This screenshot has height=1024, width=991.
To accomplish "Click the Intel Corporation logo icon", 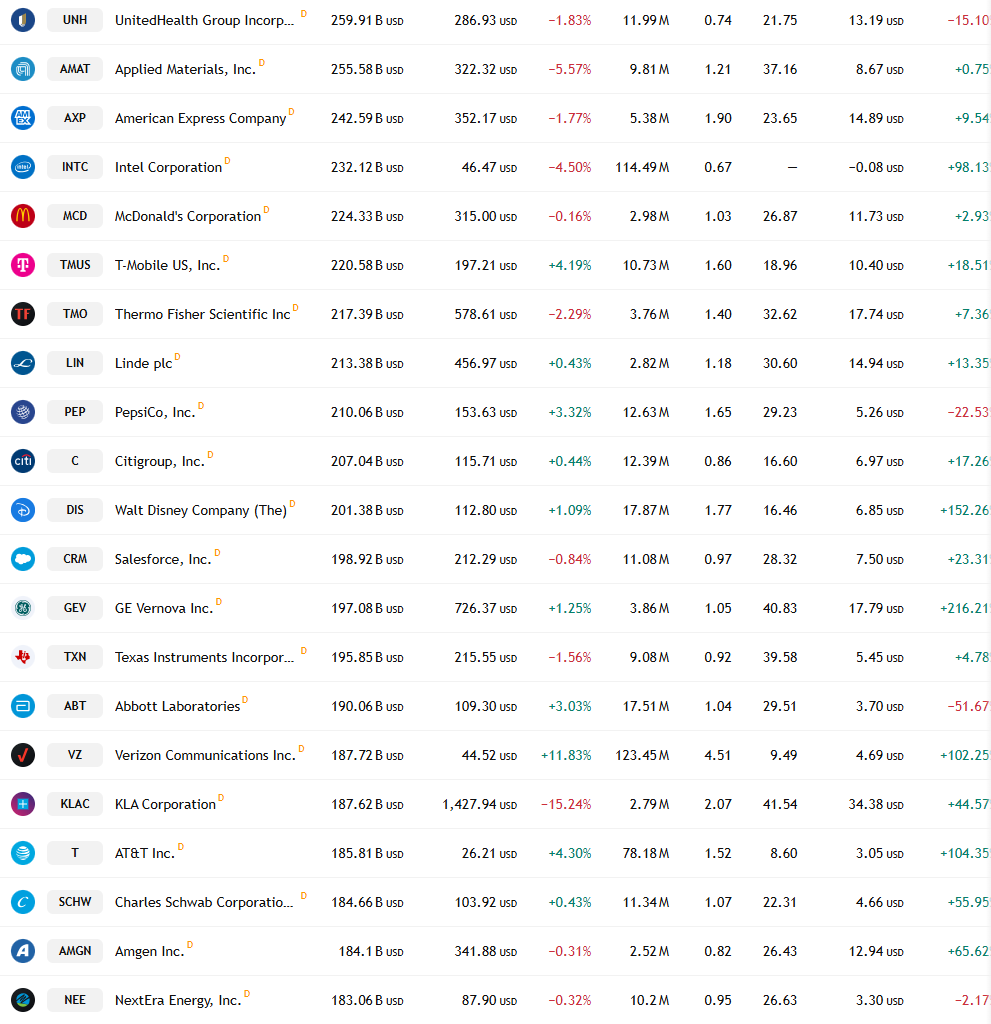I will point(23,167).
